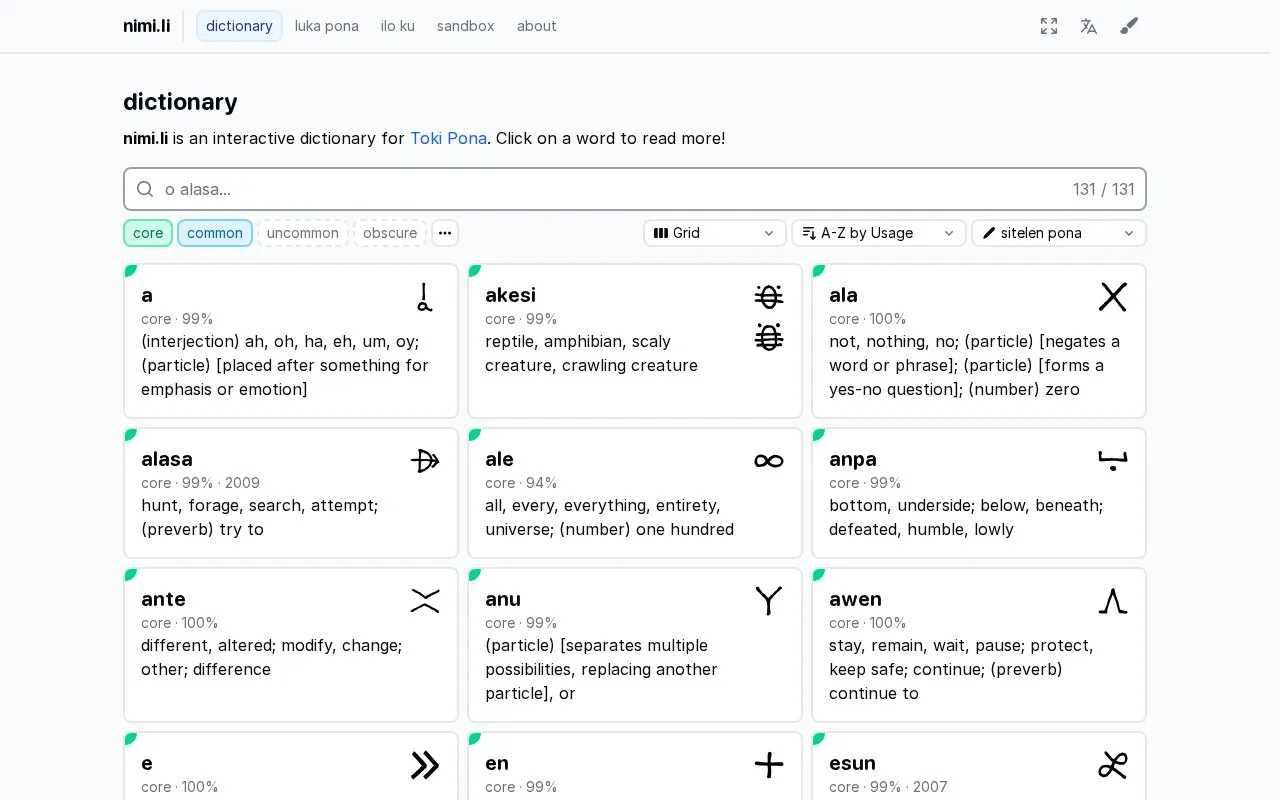
Task: Enable the obscure category filter
Action: point(390,233)
